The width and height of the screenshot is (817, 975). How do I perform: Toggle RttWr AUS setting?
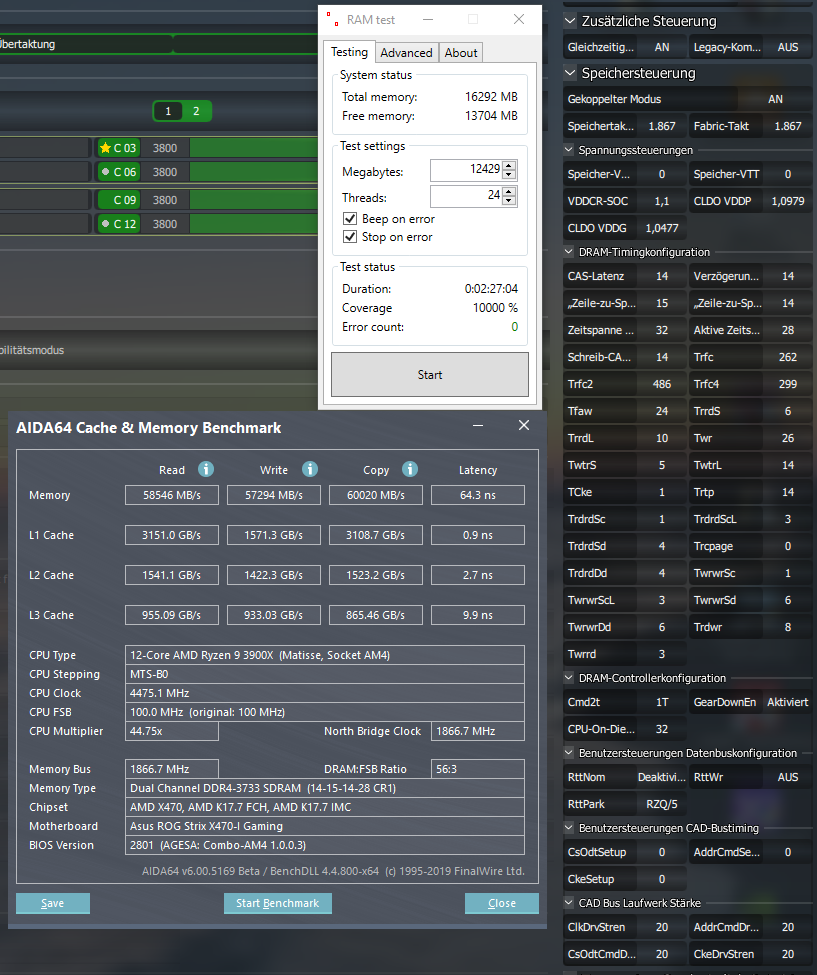coord(788,777)
